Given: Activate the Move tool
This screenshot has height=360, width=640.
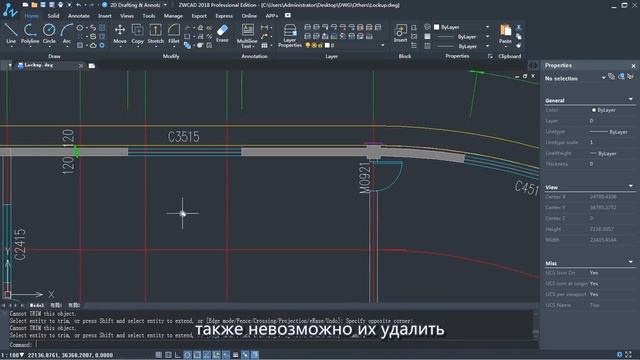Looking at the screenshot, I should (x=120, y=33).
